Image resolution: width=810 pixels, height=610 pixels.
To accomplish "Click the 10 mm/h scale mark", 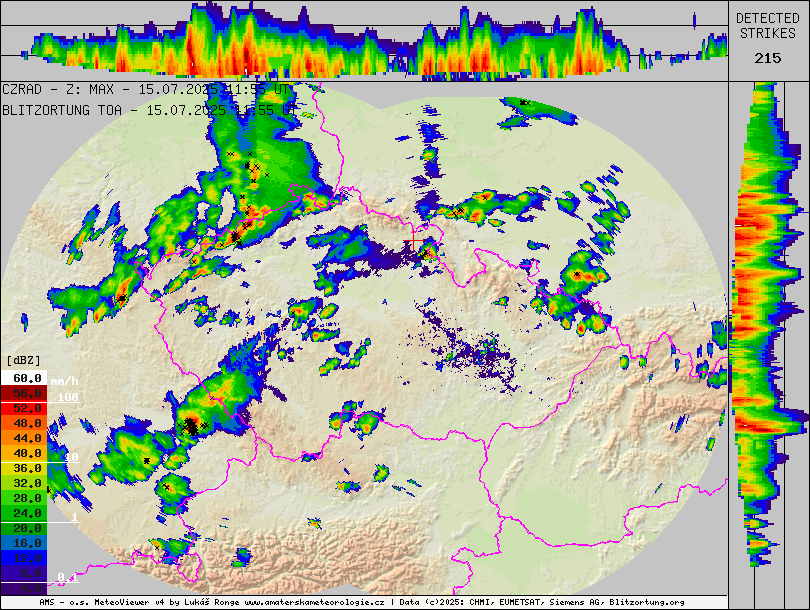I will click(x=71, y=457).
